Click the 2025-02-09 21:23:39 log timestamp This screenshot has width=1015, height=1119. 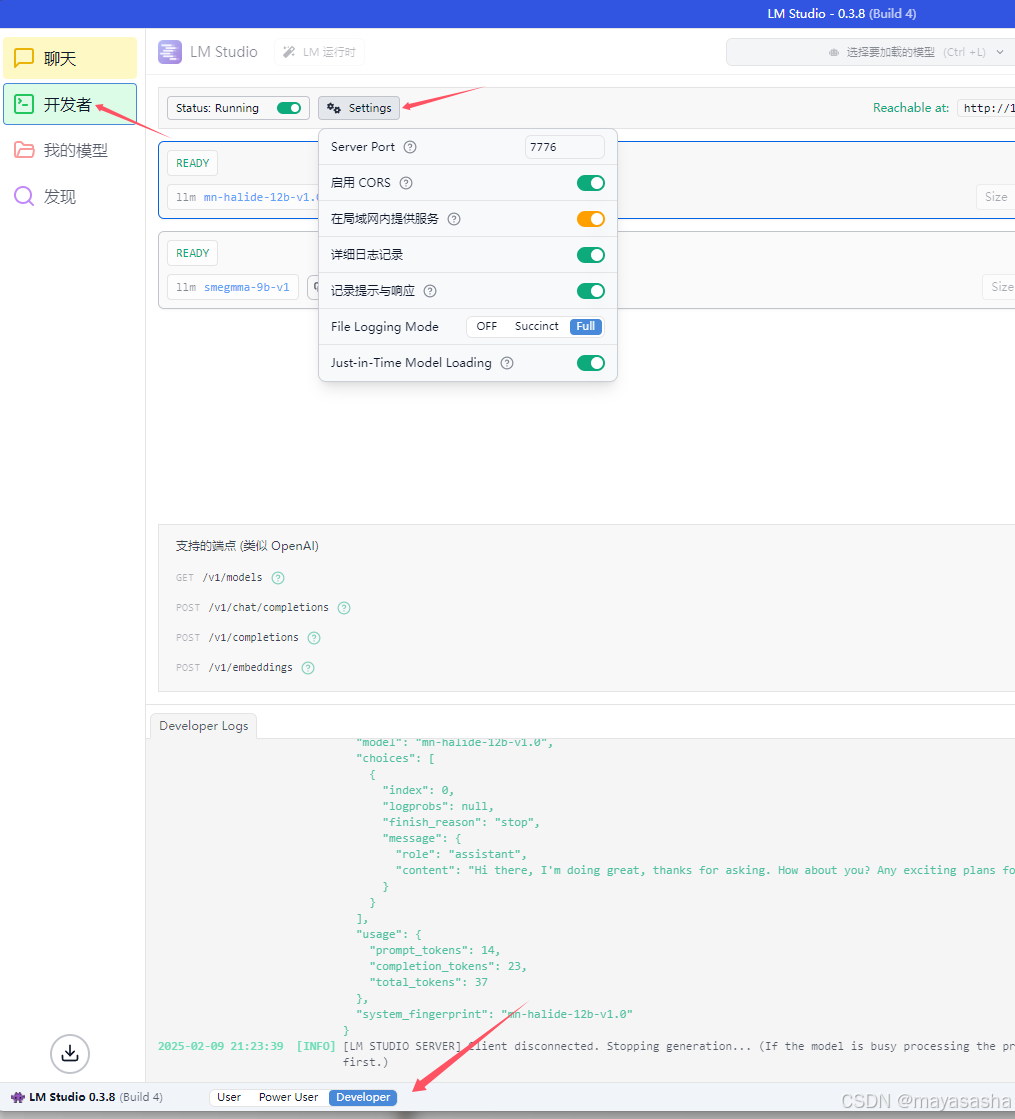click(x=221, y=1046)
